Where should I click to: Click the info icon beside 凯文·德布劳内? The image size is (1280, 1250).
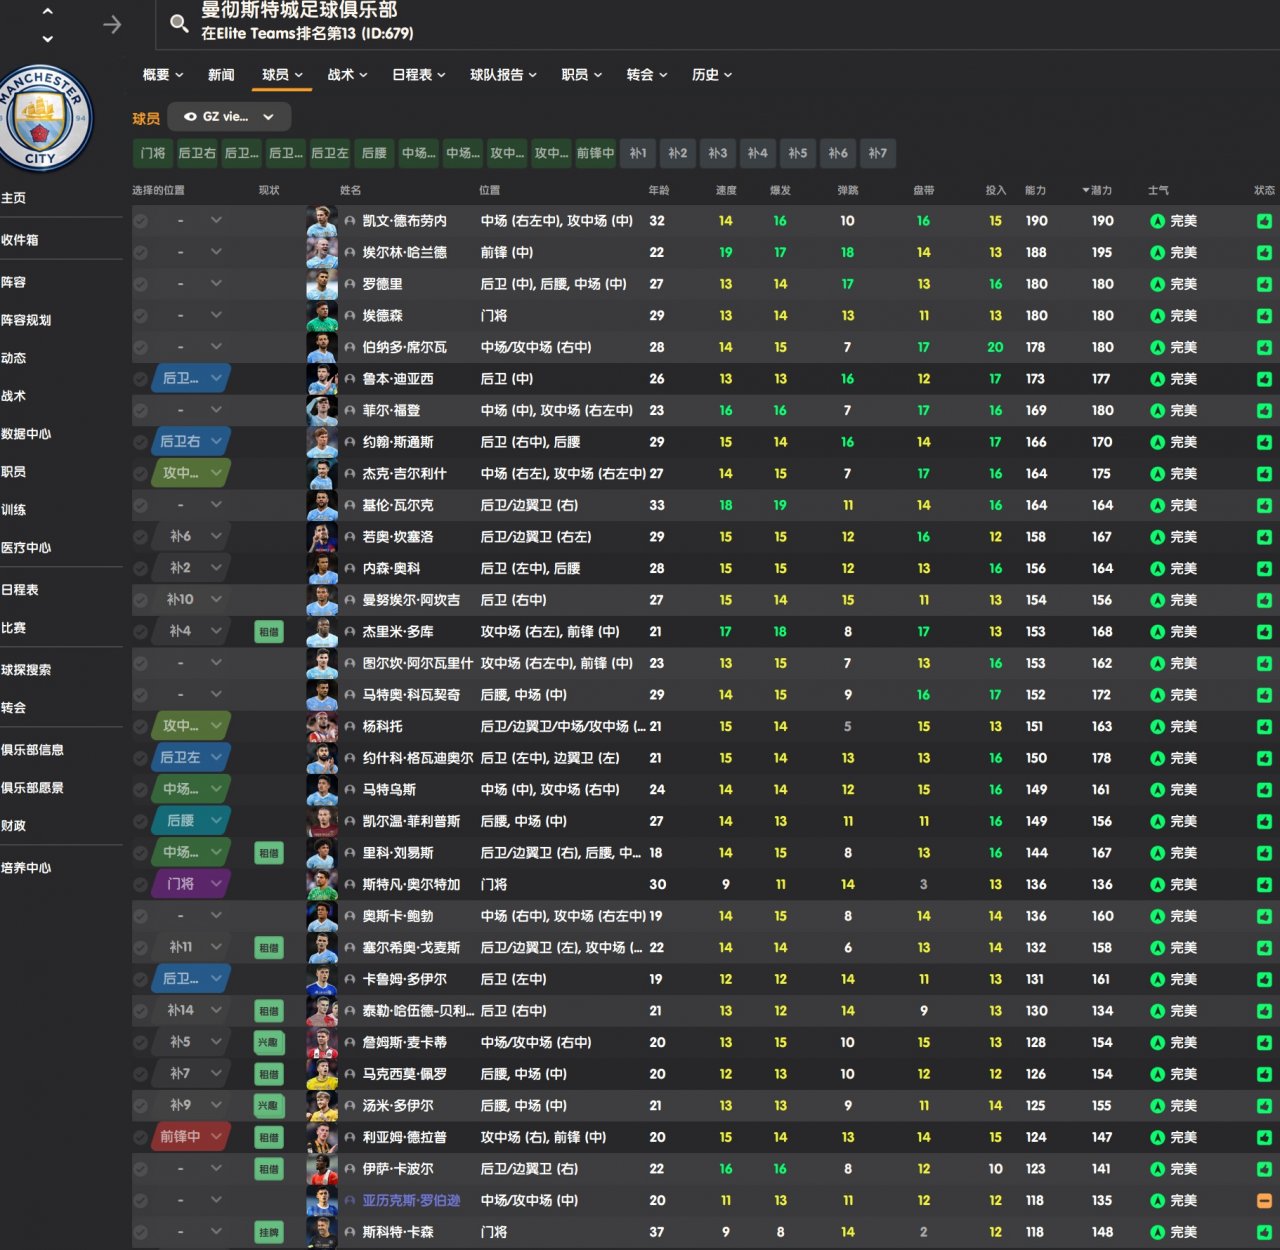350,221
